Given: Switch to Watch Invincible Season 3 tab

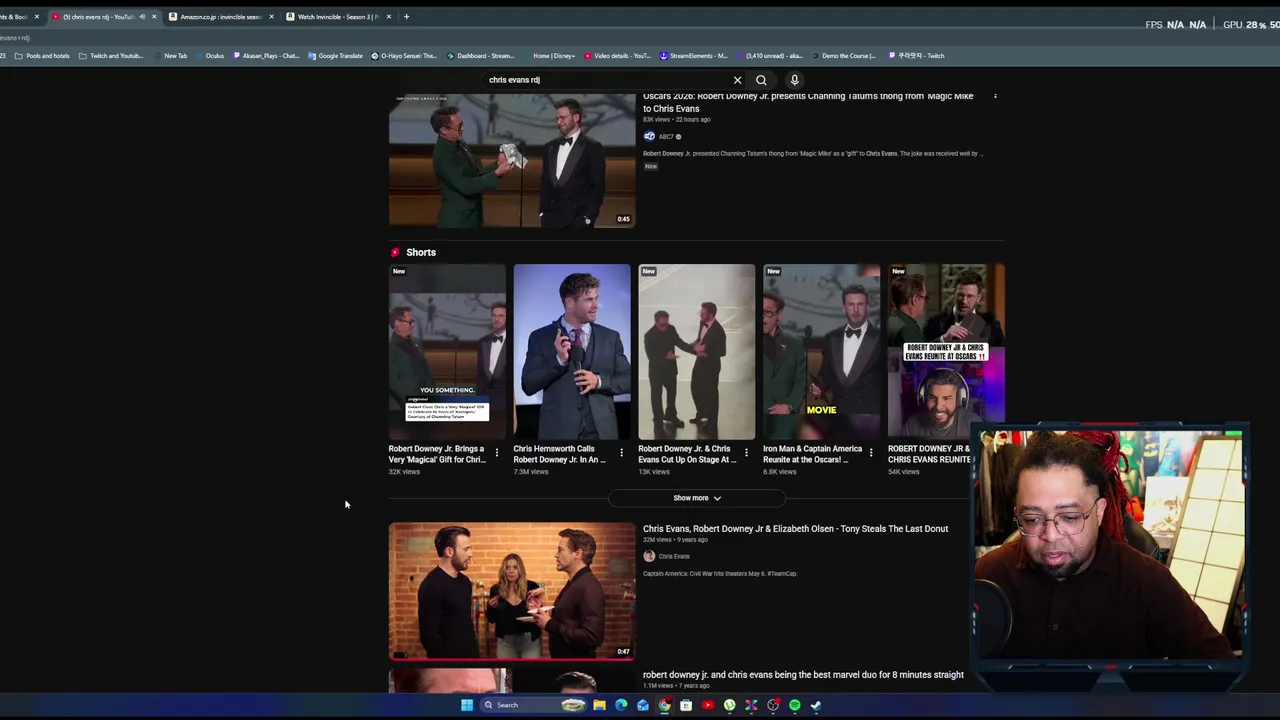Looking at the screenshot, I should (x=339, y=17).
